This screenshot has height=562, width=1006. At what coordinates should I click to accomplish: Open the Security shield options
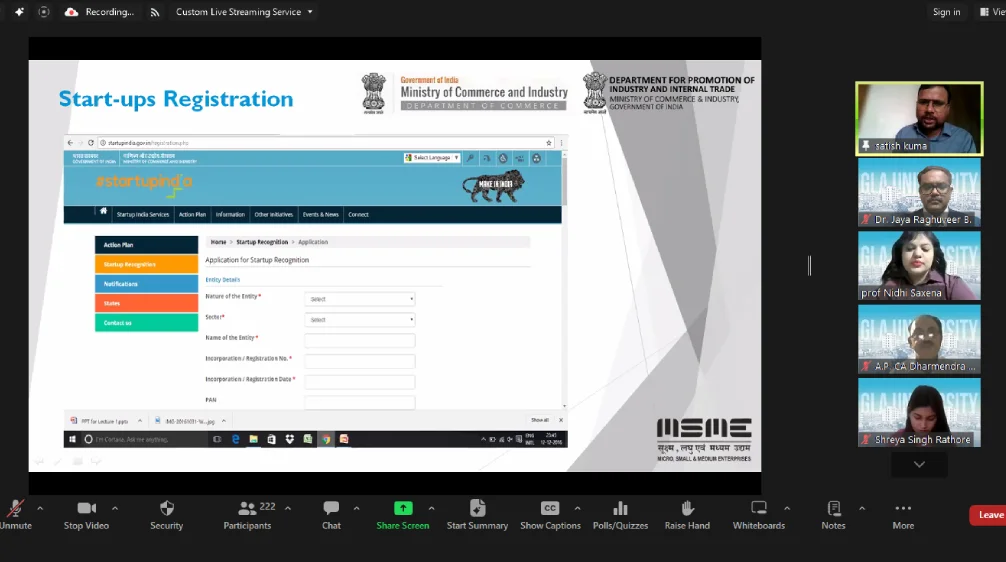pyautogui.click(x=167, y=515)
